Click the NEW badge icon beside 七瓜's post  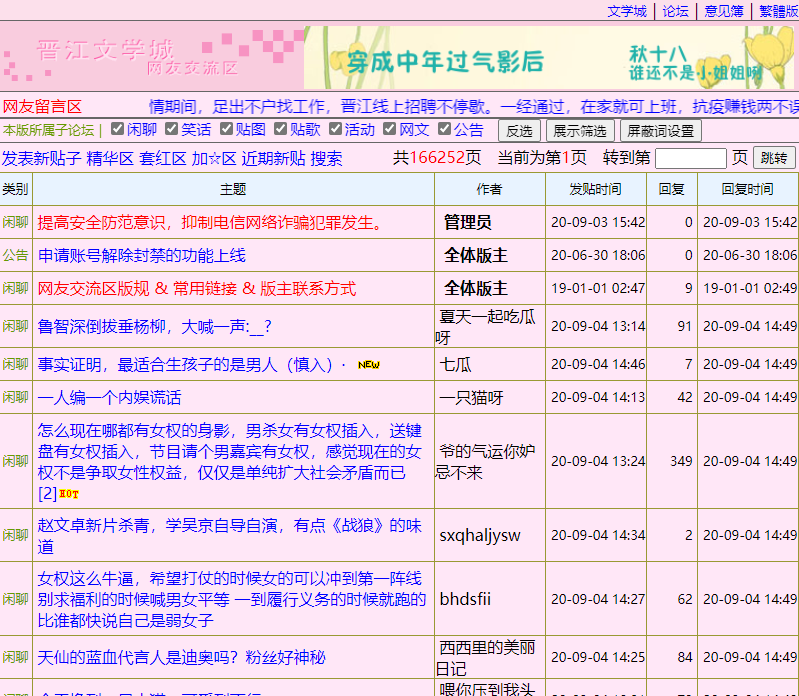pos(368,365)
